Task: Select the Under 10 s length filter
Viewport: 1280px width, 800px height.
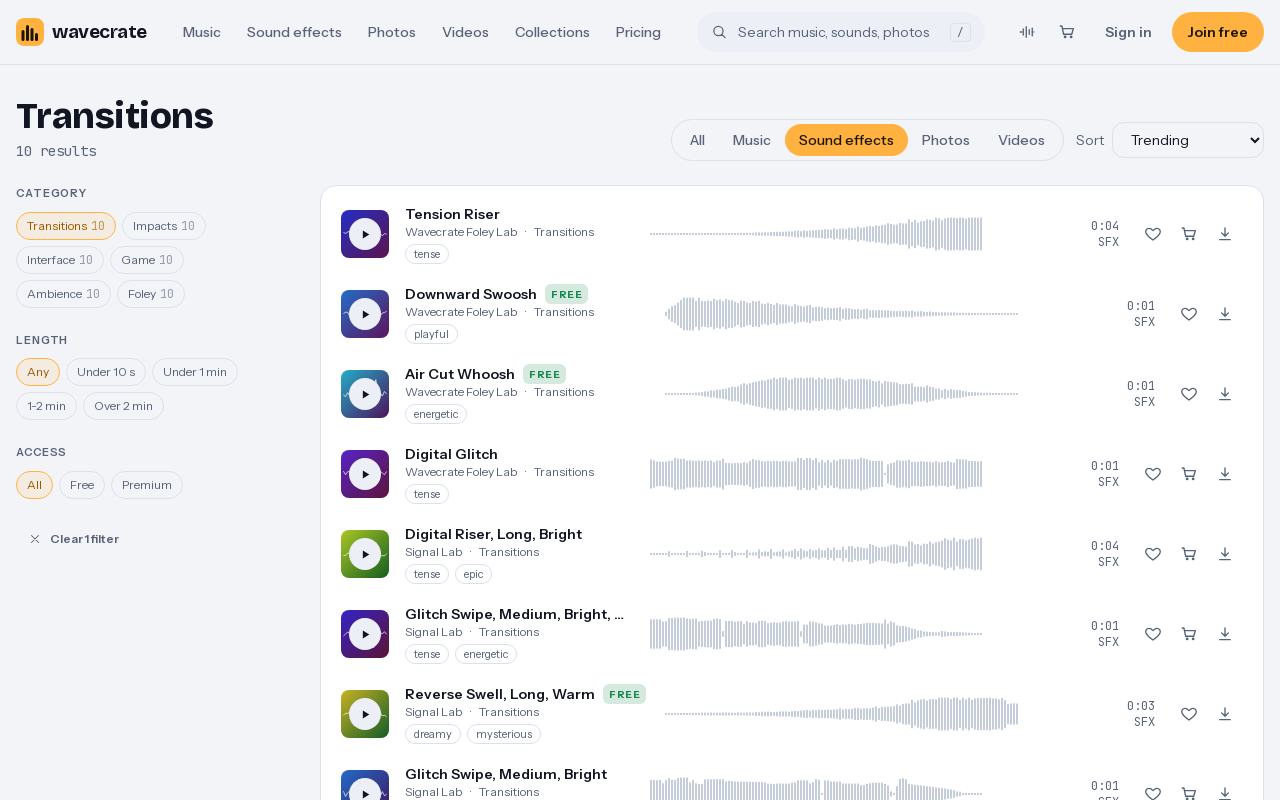Action: [106, 372]
